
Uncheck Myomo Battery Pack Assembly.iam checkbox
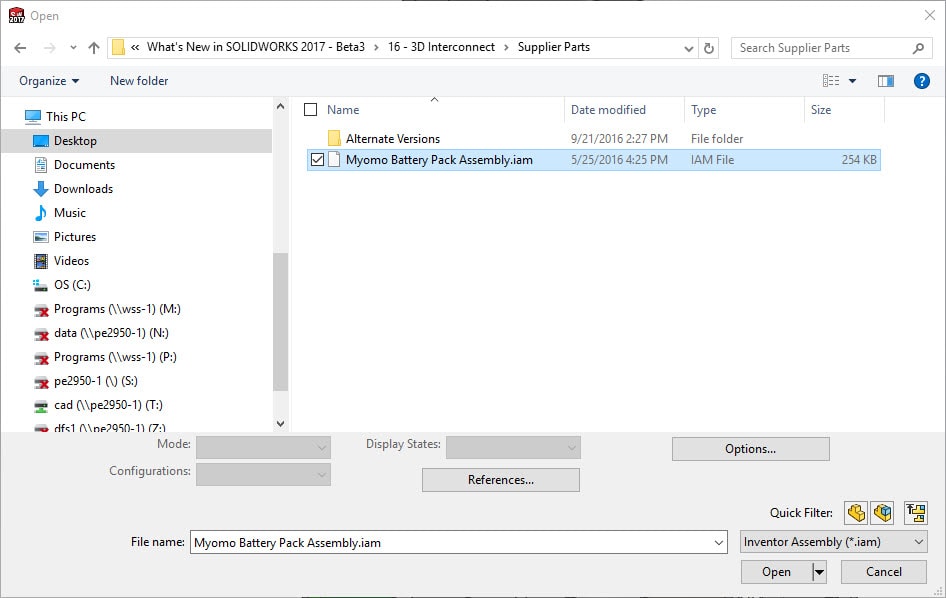(317, 160)
